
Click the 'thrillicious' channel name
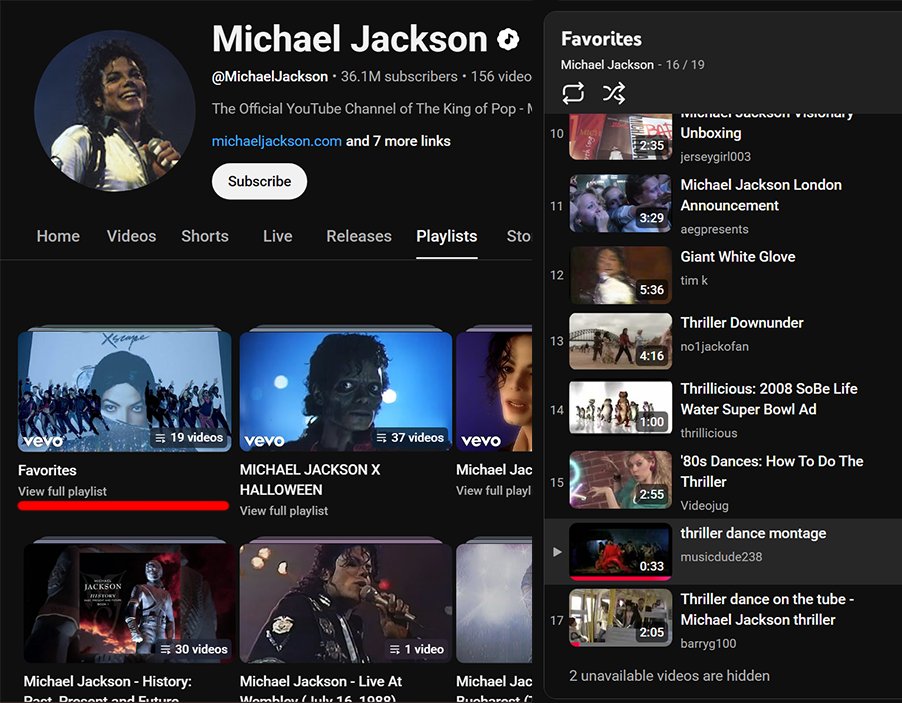(x=709, y=433)
